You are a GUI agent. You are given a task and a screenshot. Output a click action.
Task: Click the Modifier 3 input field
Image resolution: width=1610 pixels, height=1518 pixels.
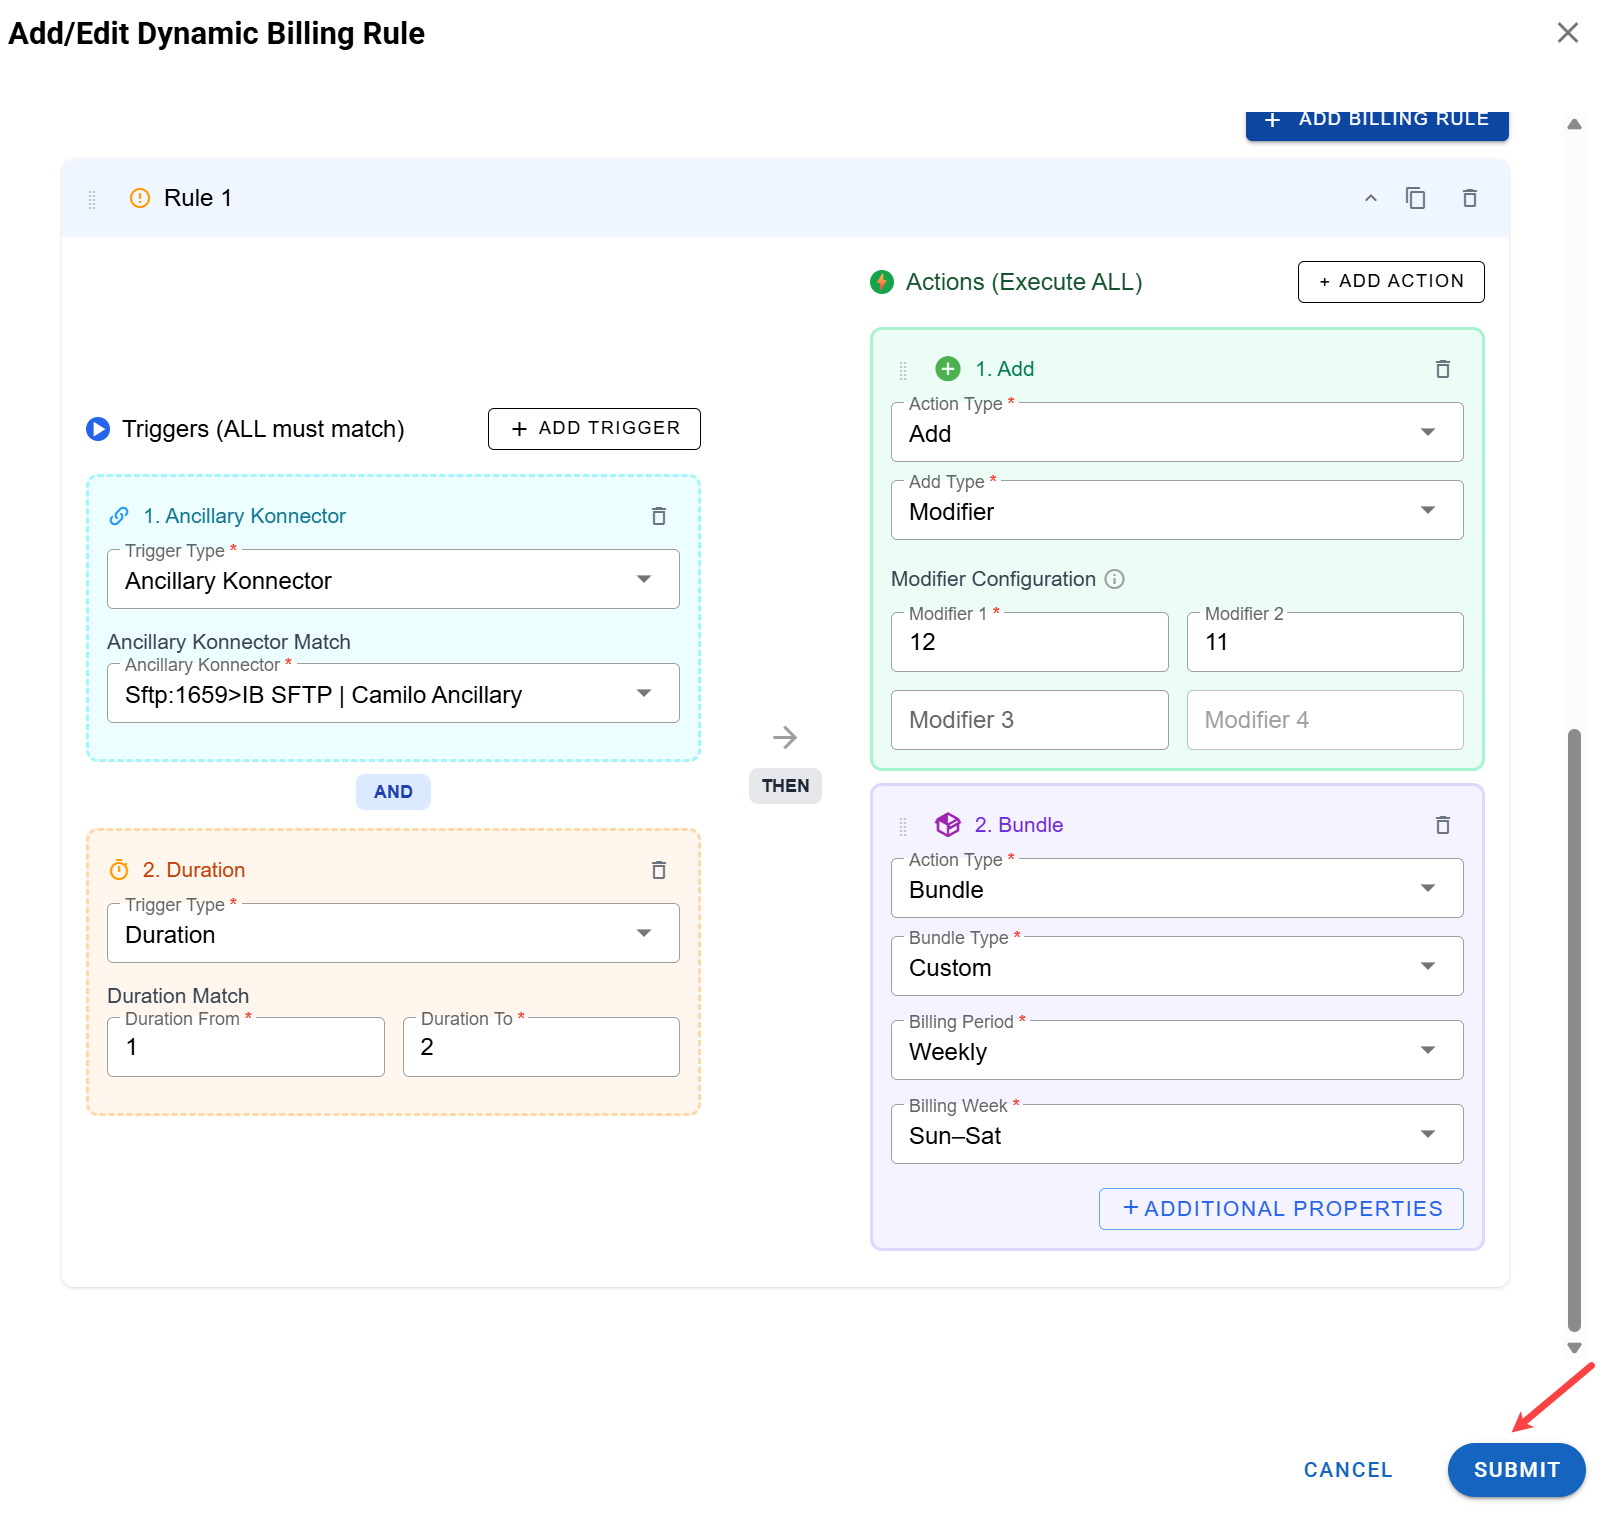1029,720
